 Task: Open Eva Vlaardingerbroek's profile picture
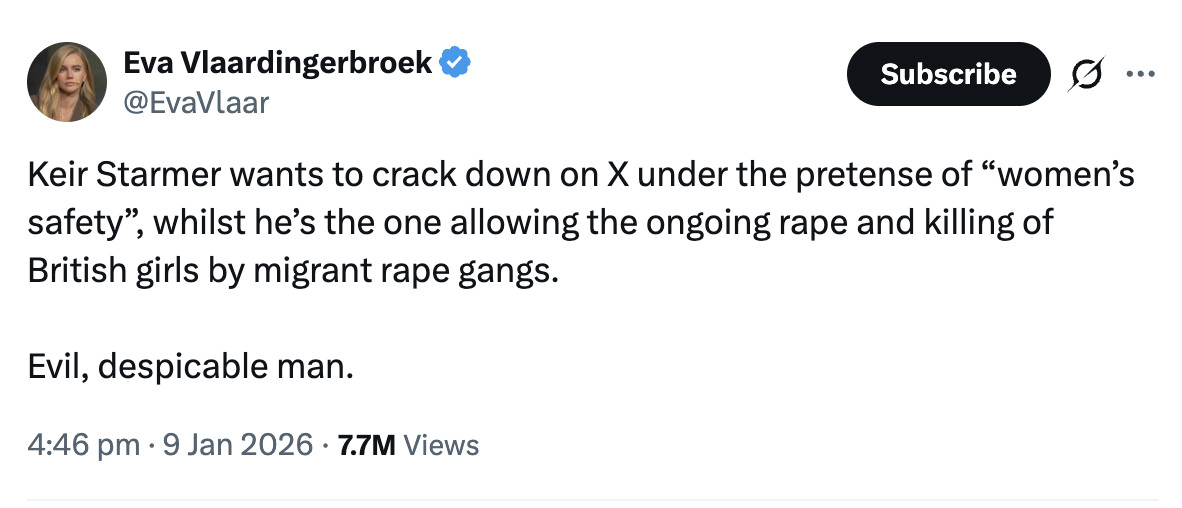coord(67,82)
